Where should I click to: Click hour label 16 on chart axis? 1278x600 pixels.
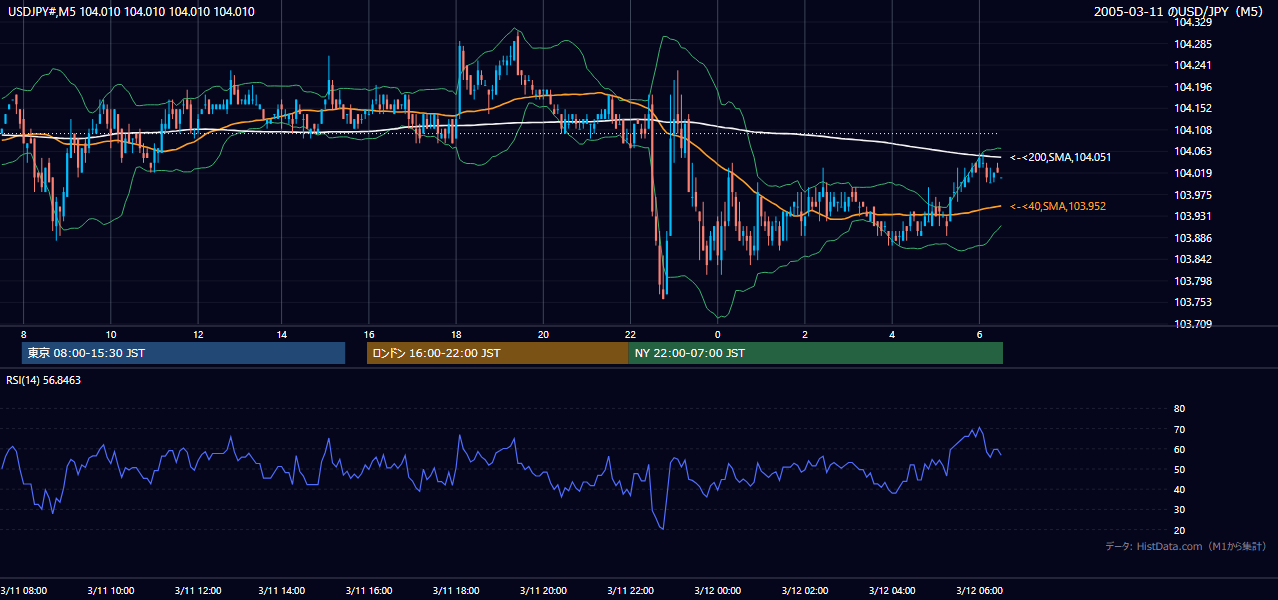369,334
